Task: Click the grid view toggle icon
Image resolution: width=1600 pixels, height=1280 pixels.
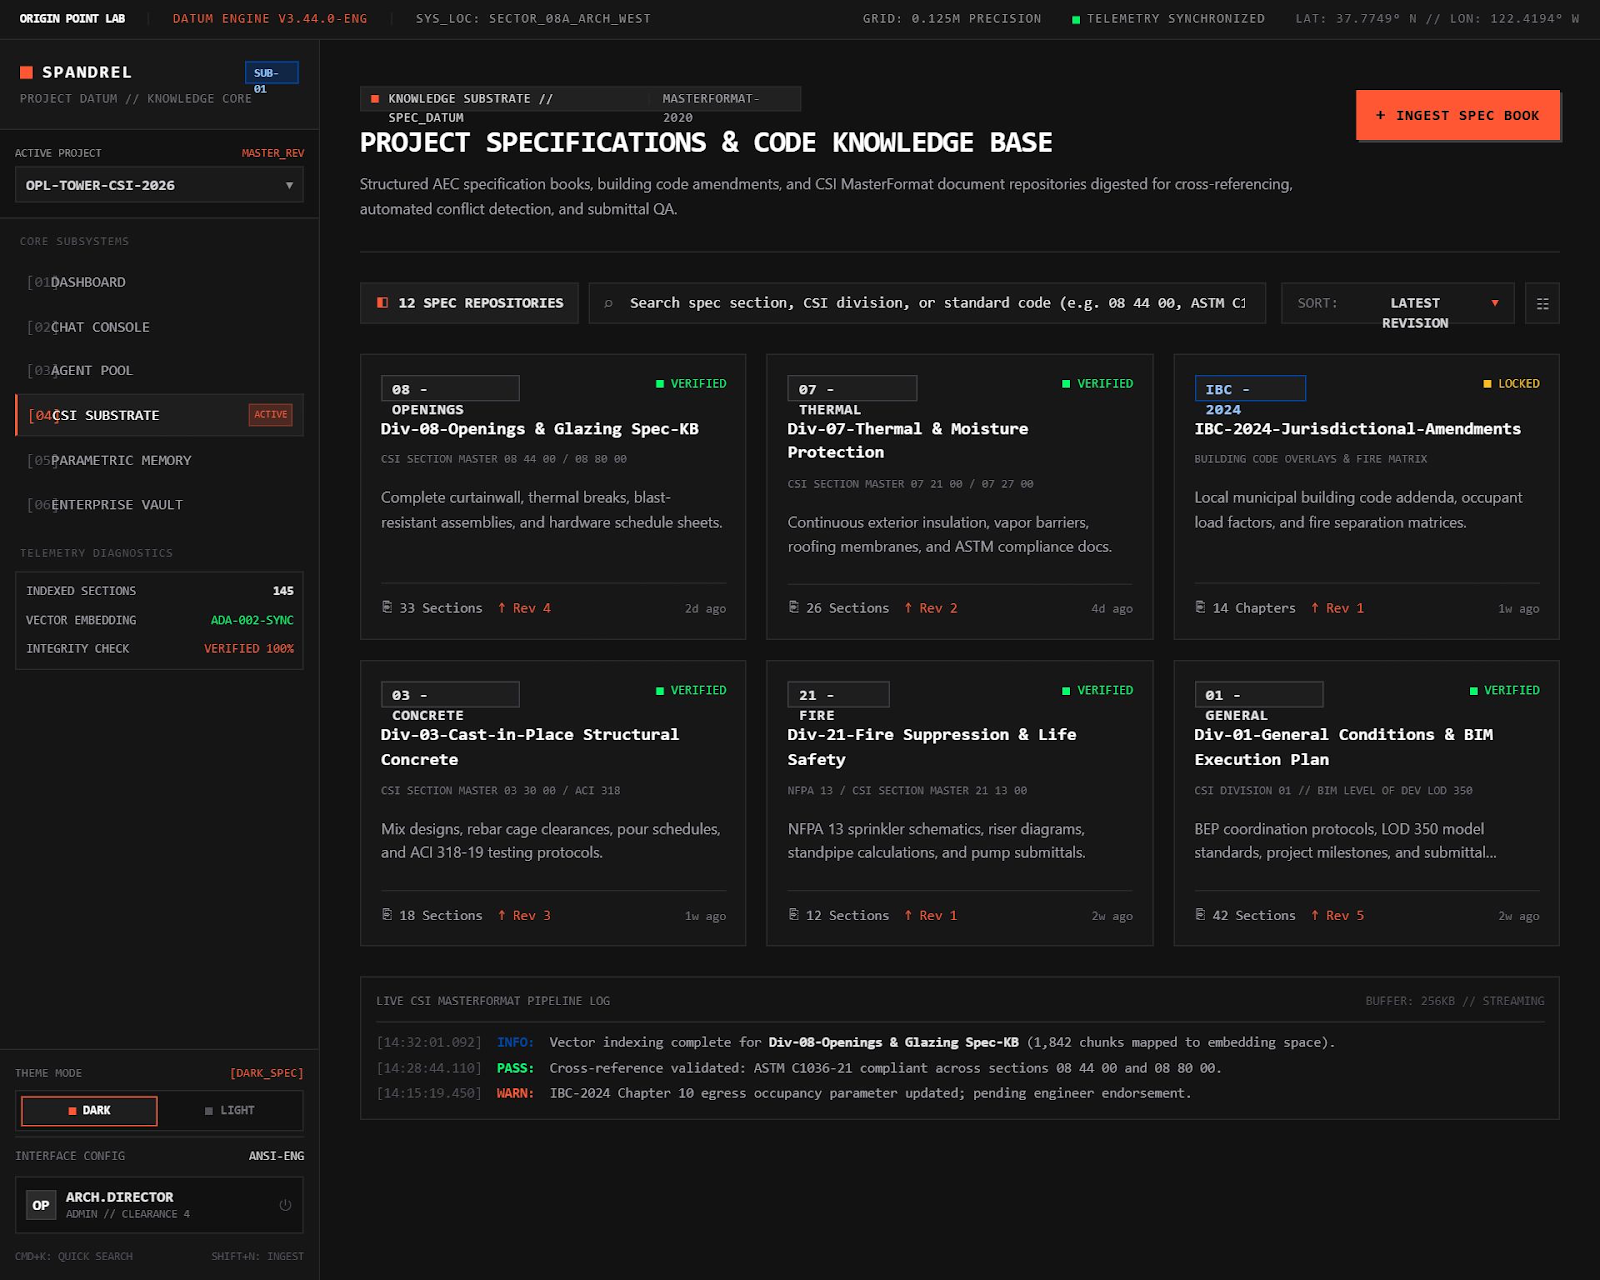Action: (1542, 303)
